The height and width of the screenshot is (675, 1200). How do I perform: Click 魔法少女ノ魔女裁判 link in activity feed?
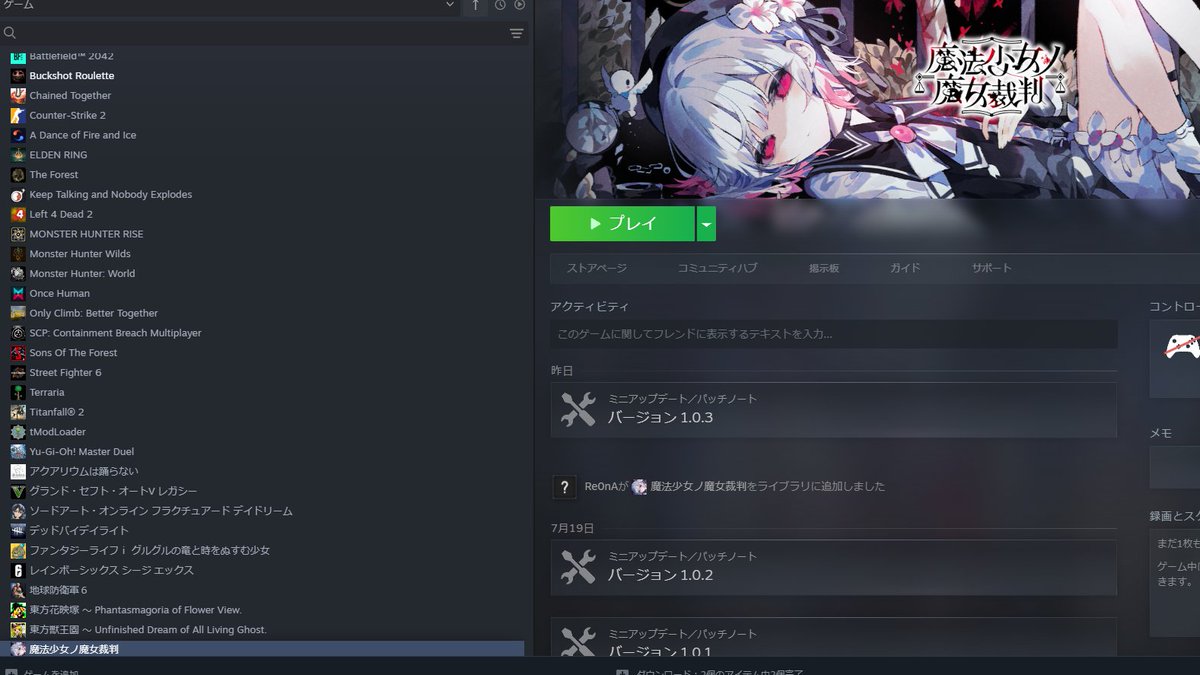[698, 487]
